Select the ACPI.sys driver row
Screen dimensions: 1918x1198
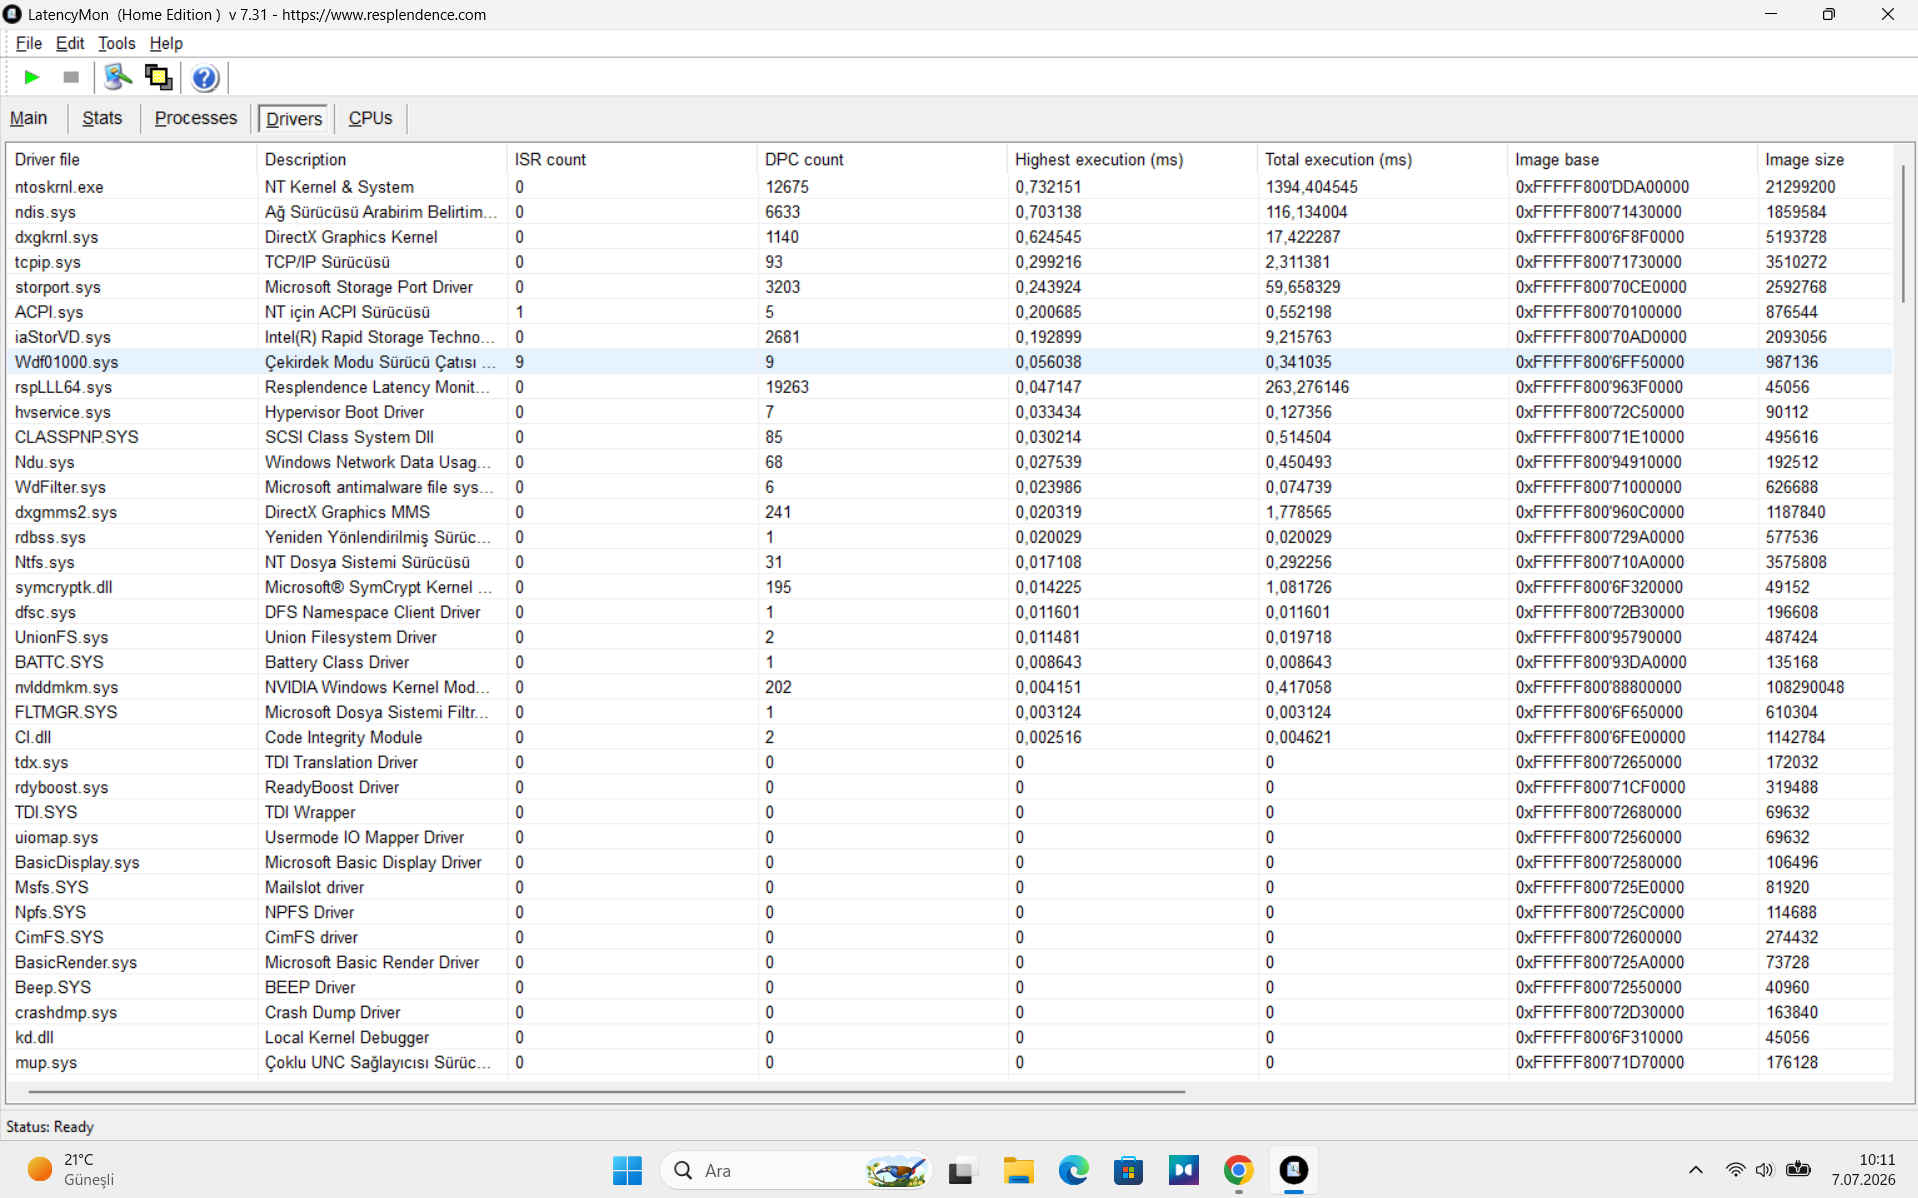(950, 312)
